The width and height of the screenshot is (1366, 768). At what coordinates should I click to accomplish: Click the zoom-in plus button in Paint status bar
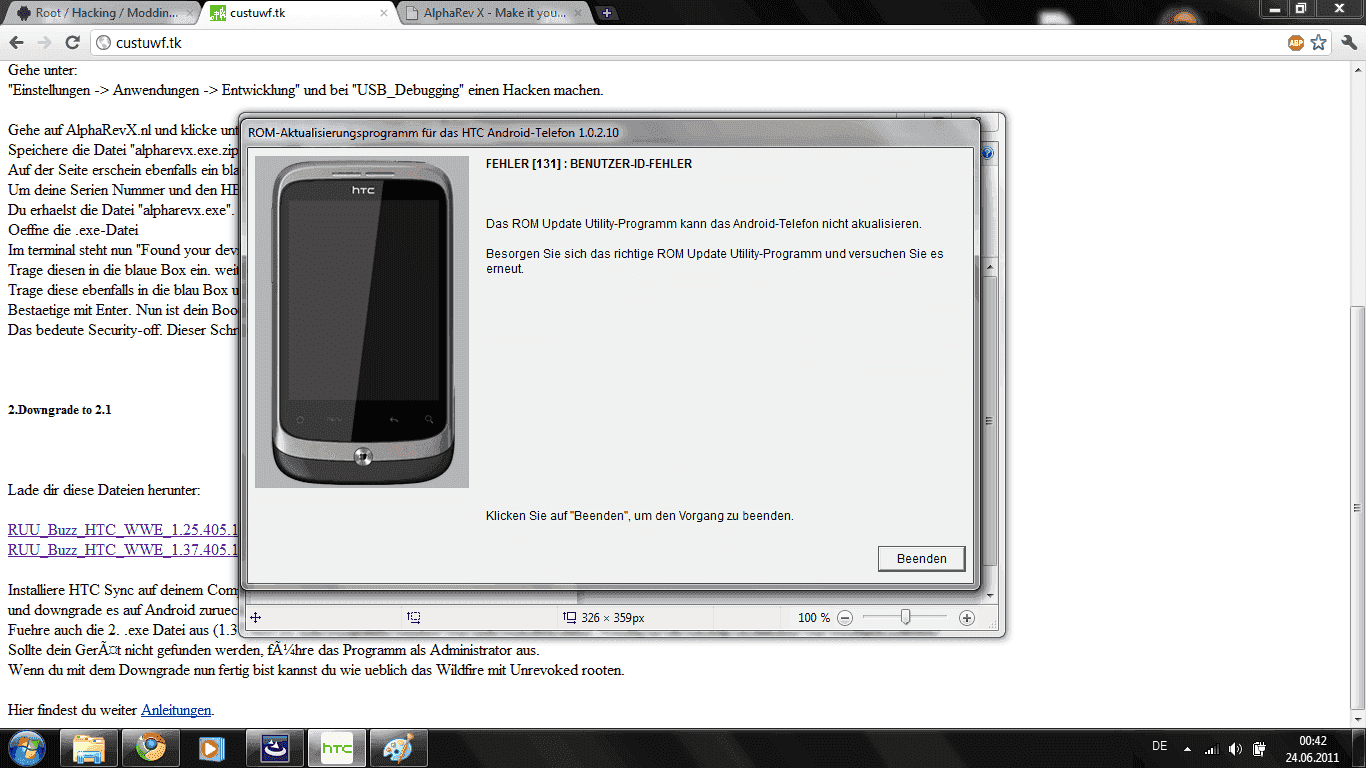click(966, 618)
